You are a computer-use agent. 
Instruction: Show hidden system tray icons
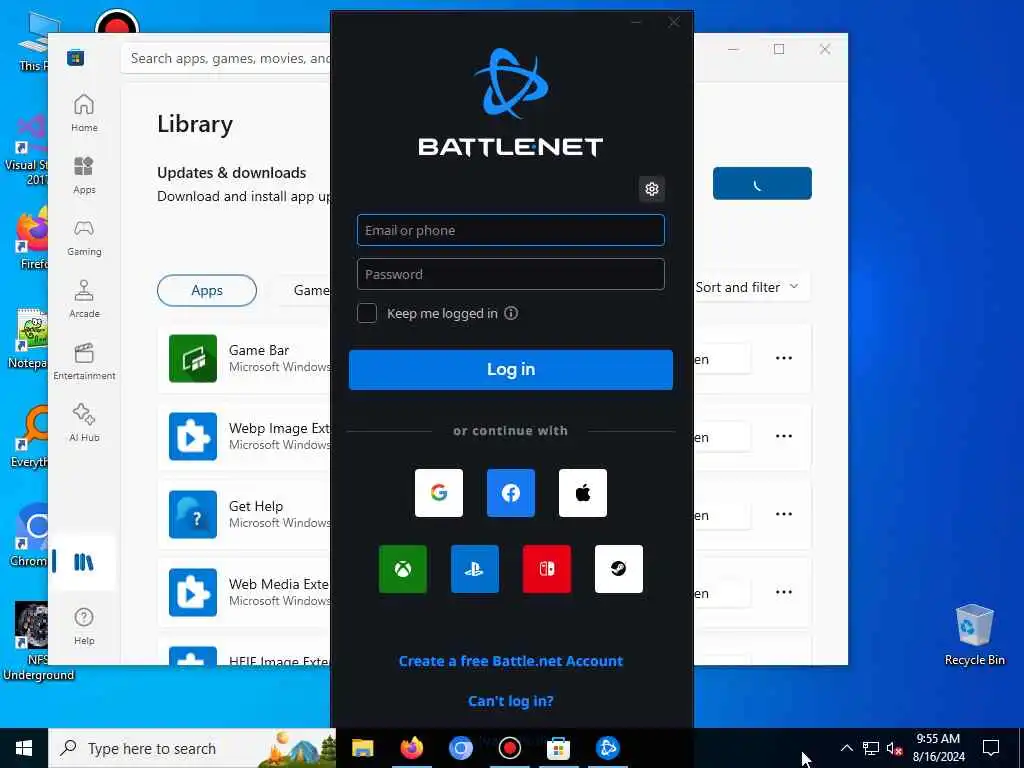[846, 748]
